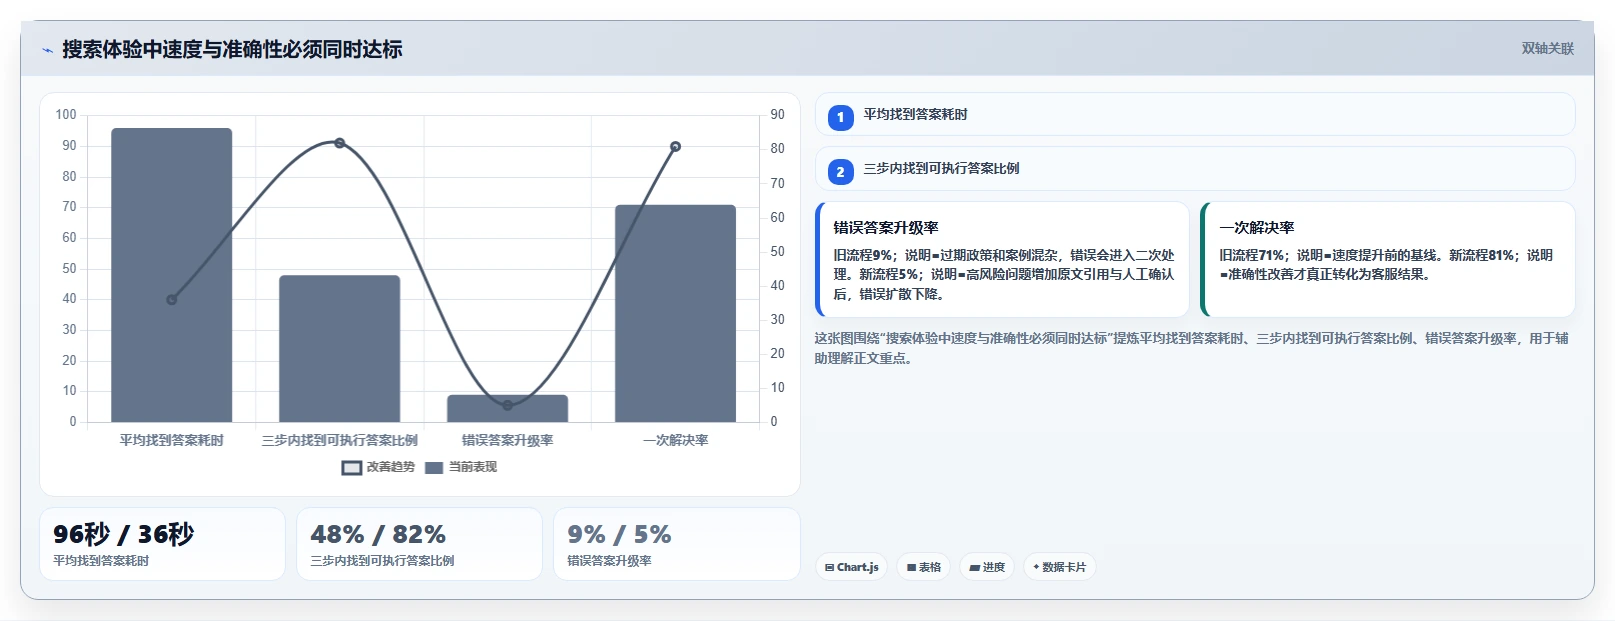The width and height of the screenshot is (1615, 621).
Task: Click the summary paragraph starting 这张图围绕
Action: (1191, 348)
